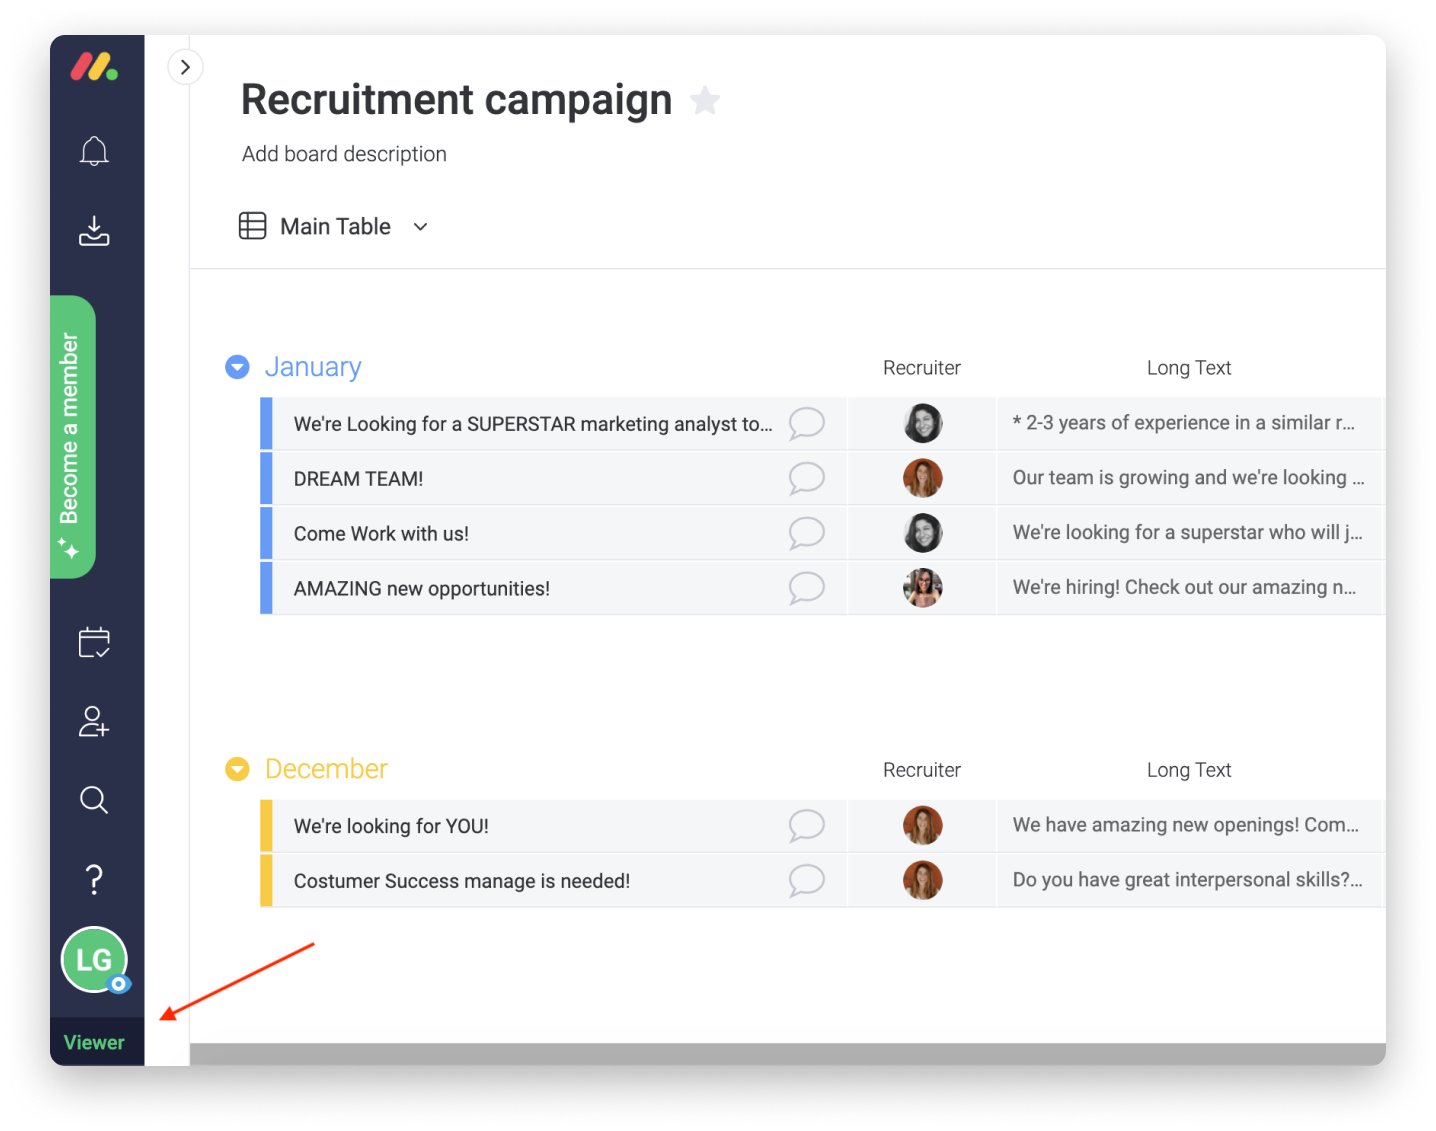
Task: Star the Recruitment campaign board
Action: pyautogui.click(x=705, y=100)
